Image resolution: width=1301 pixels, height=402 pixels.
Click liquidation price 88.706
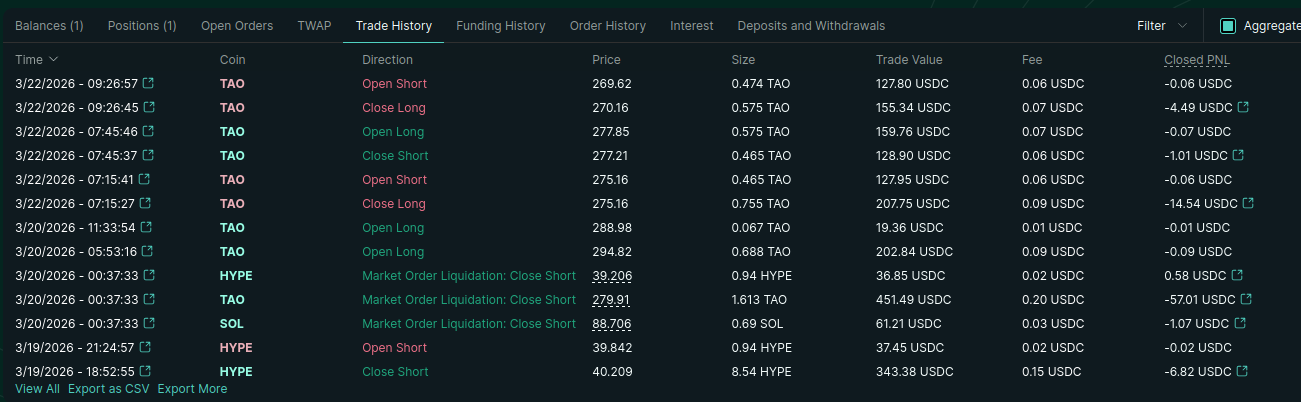coord(612,323)
